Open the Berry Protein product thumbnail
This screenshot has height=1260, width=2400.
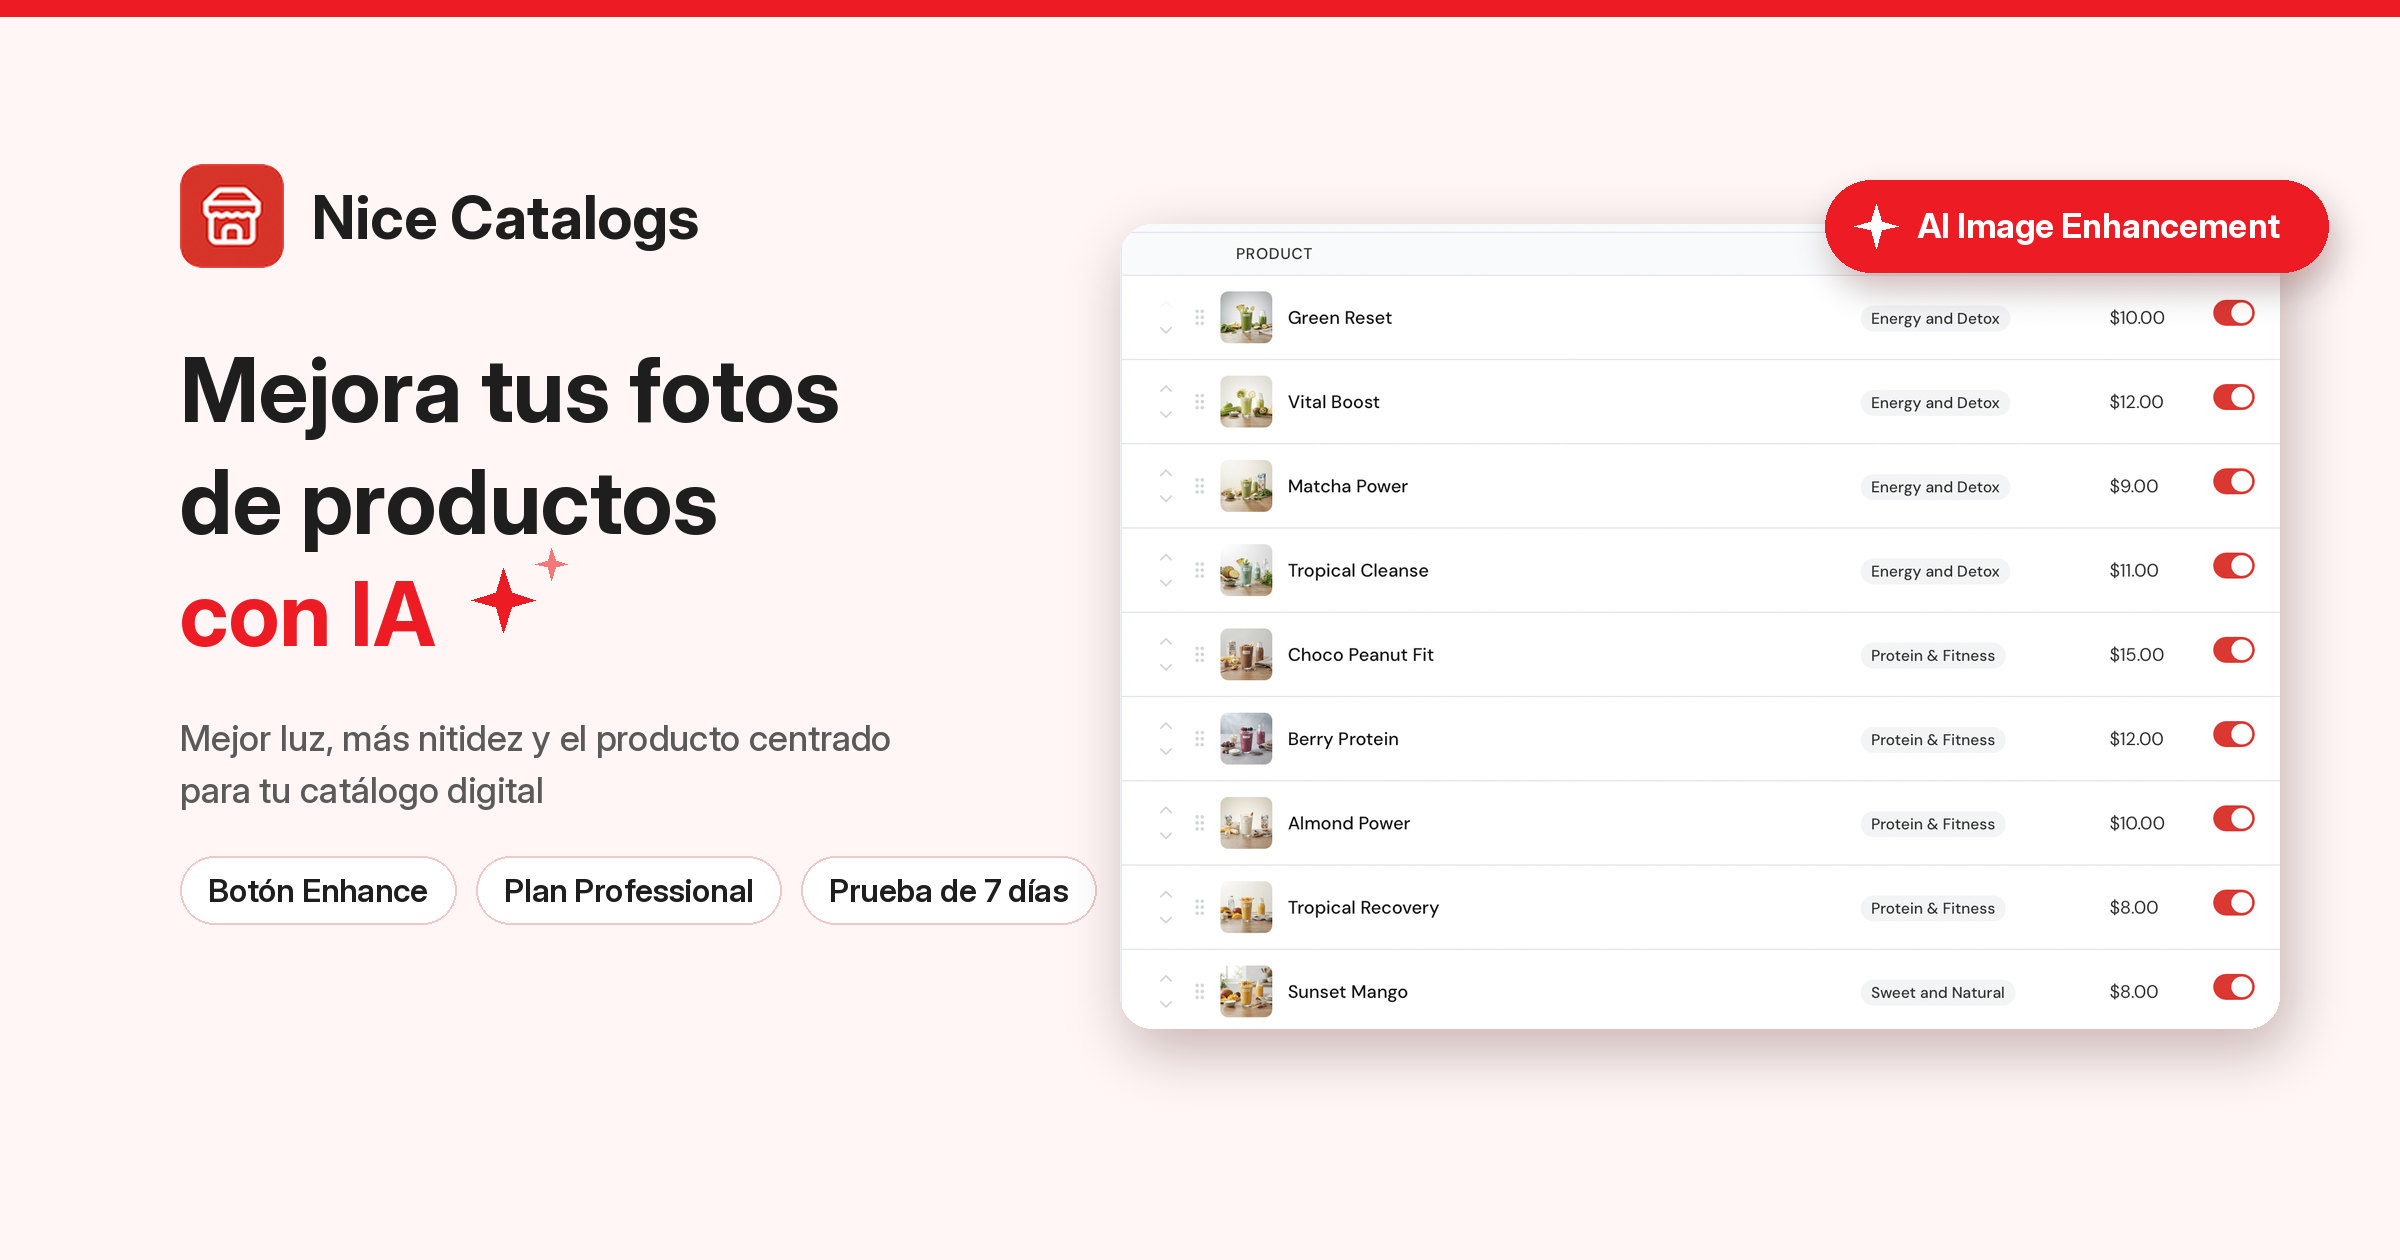pyautogui.click(x=1246, y=739)
